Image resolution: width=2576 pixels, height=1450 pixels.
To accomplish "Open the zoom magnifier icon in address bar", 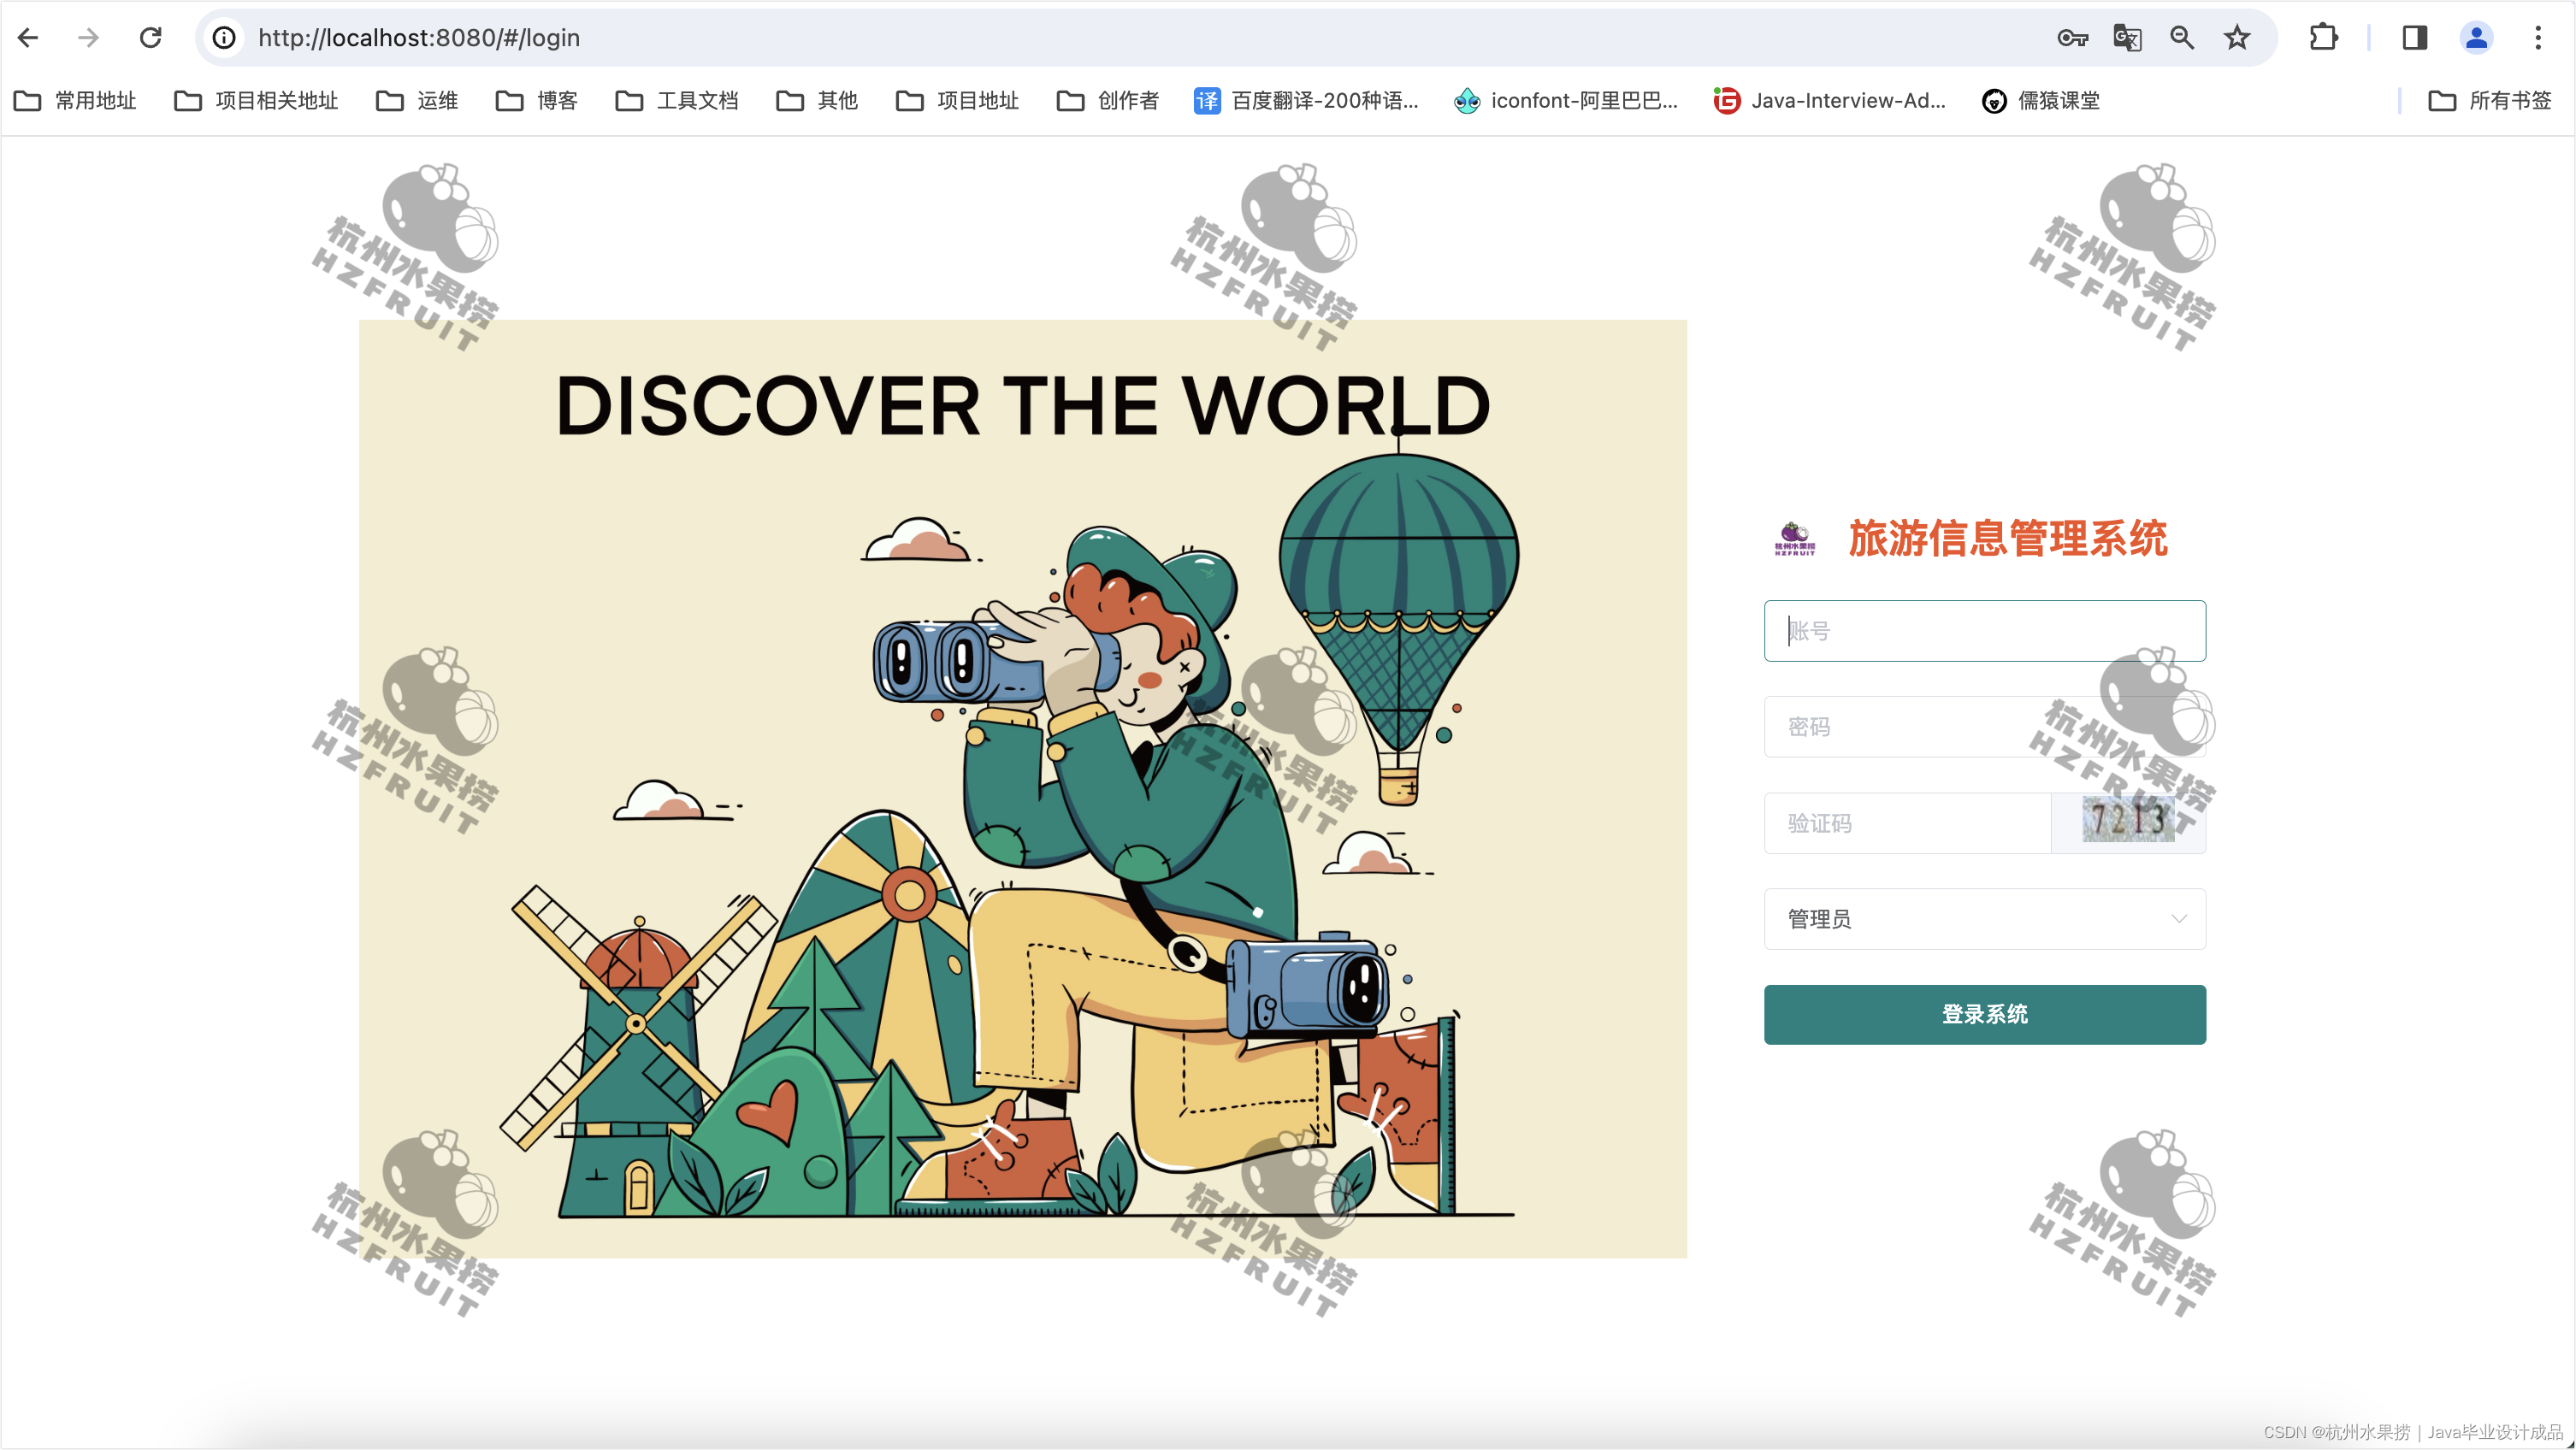I will [x=2182, y=38].
